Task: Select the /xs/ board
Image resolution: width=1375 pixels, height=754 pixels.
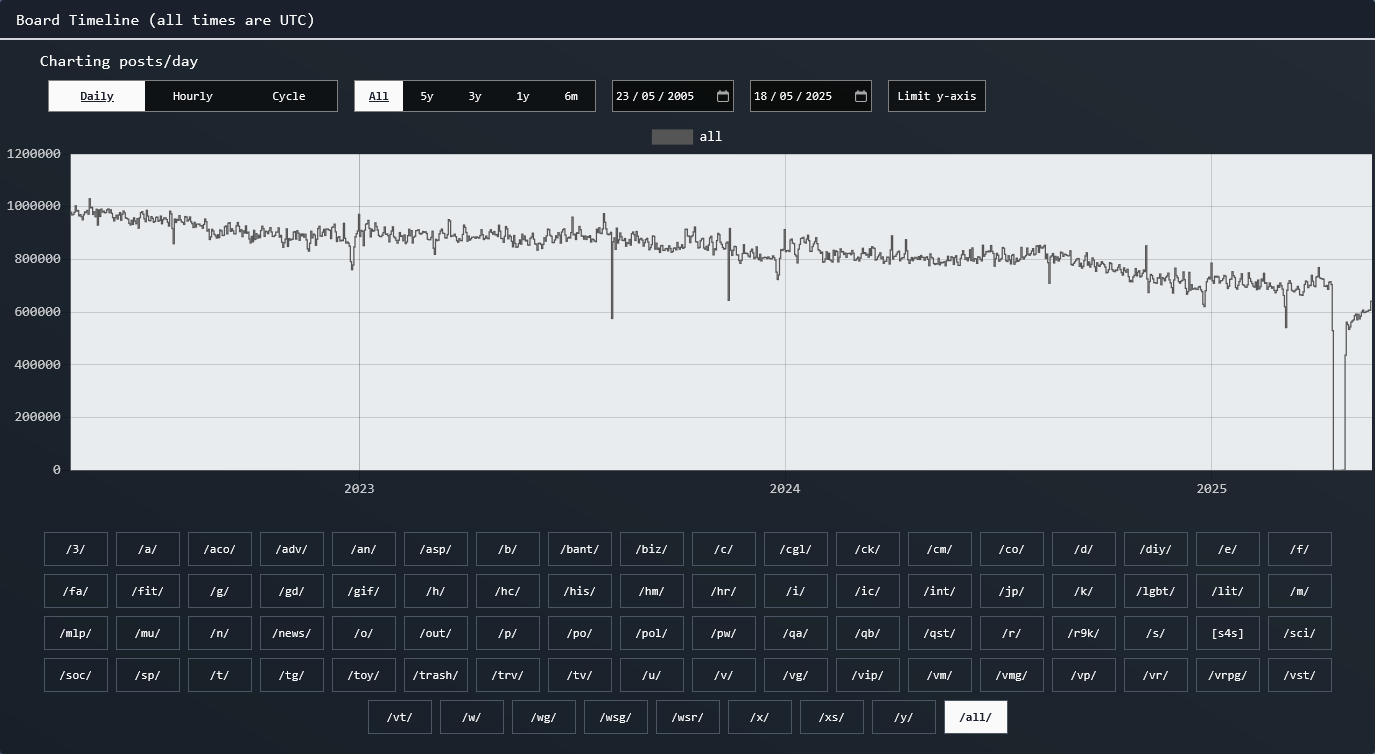Action: click(x=832, y=717)
